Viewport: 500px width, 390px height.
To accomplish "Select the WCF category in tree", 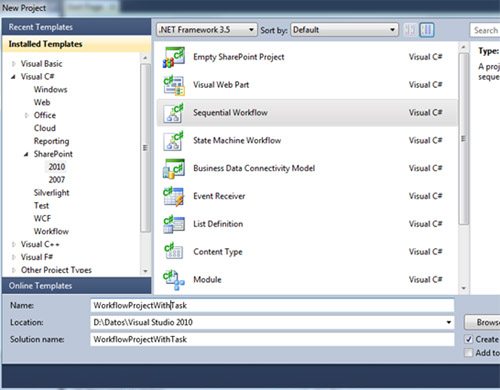I will tap(42, 219).
